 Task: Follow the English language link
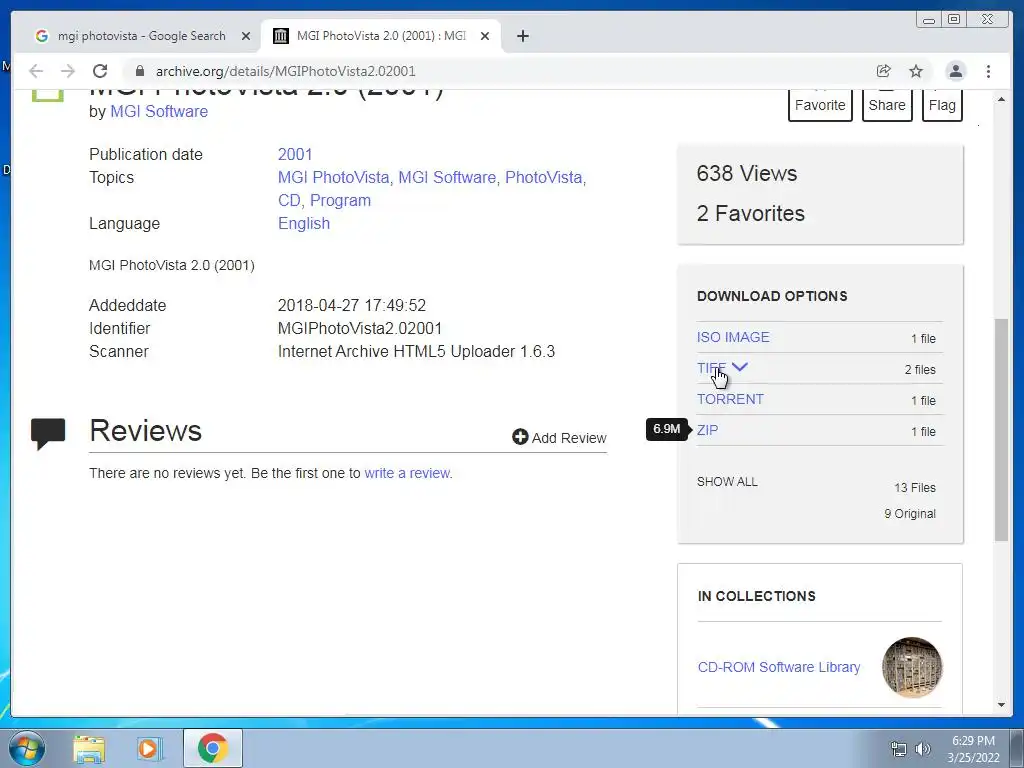click(304, 223)
